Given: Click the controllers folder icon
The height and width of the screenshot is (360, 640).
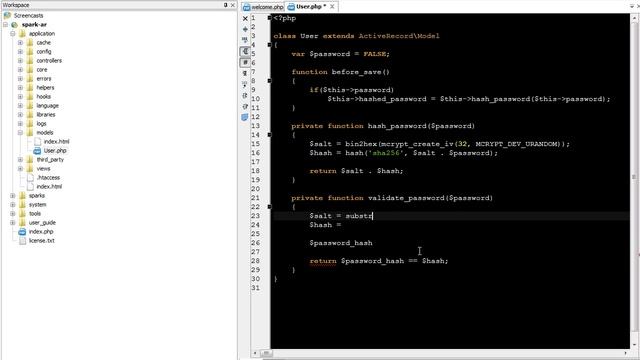Looking at the screenshot, I should (30, 60).
